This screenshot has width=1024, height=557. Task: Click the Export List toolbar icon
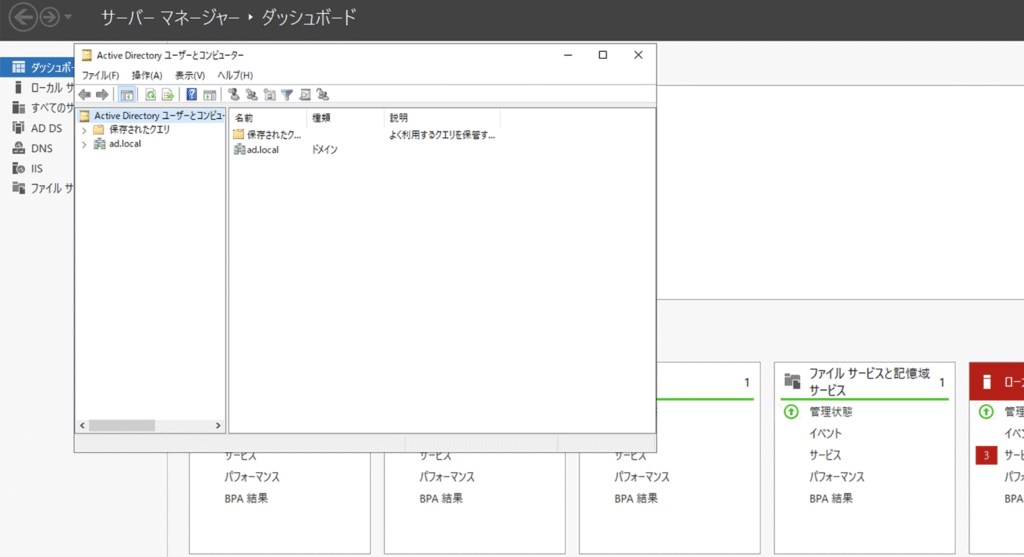(x=168, y=95)
